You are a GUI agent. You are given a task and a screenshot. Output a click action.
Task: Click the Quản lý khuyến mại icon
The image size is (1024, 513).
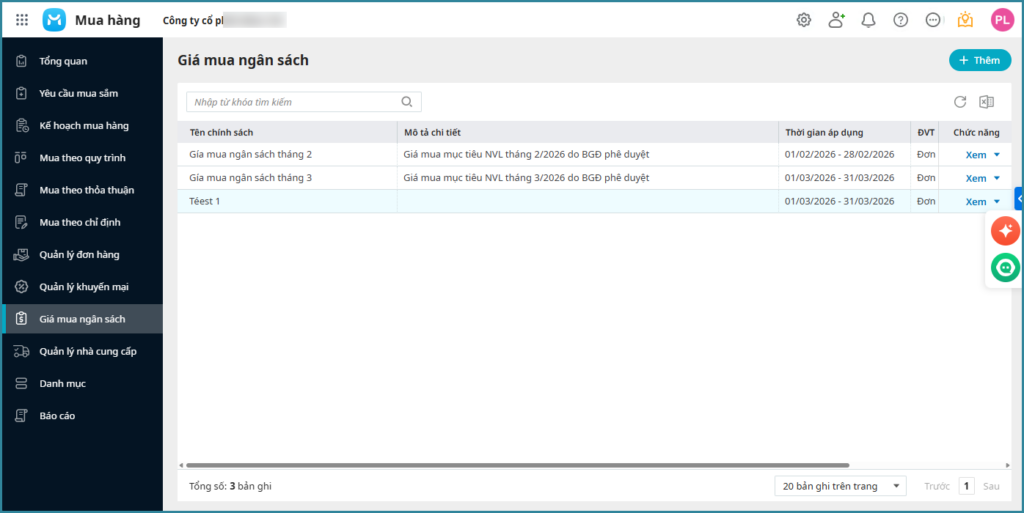(x=22, y=287)
